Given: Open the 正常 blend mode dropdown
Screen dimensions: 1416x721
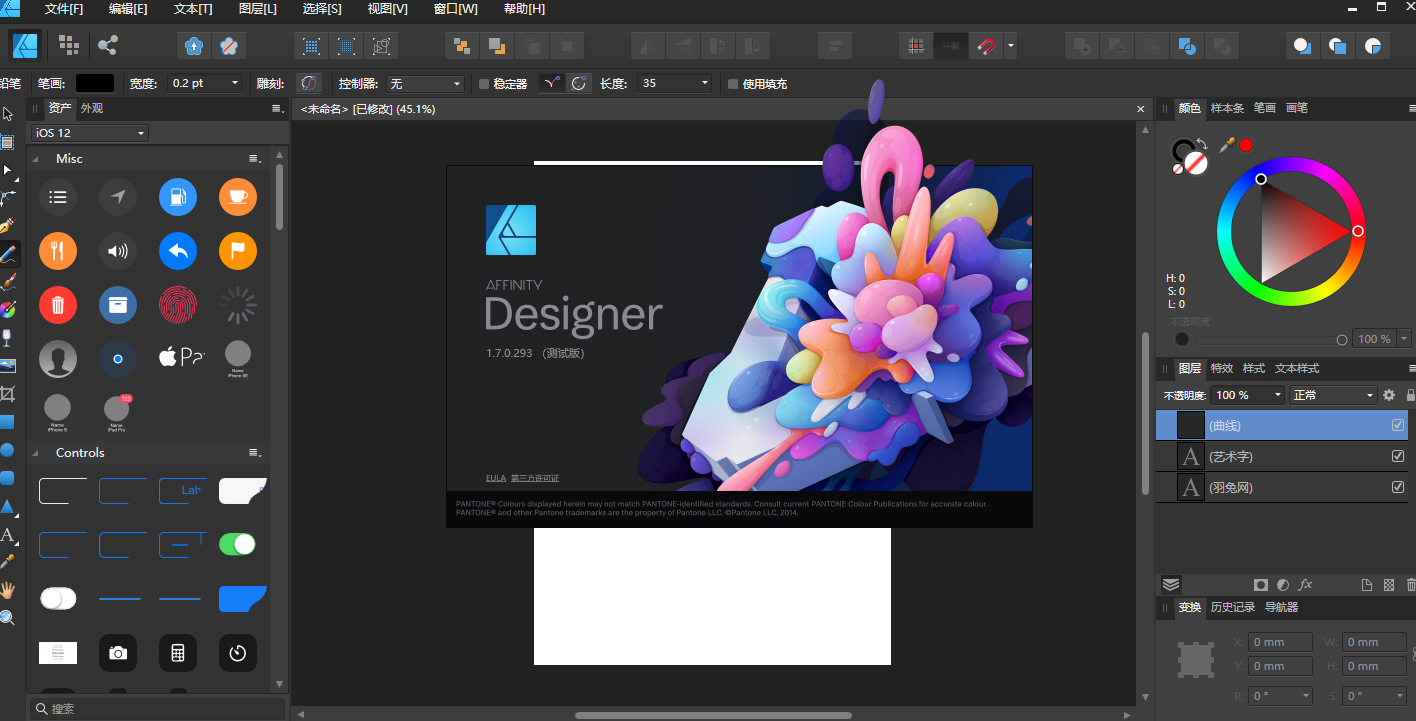Looking at the screenshot, I should tap(1333, 395).
